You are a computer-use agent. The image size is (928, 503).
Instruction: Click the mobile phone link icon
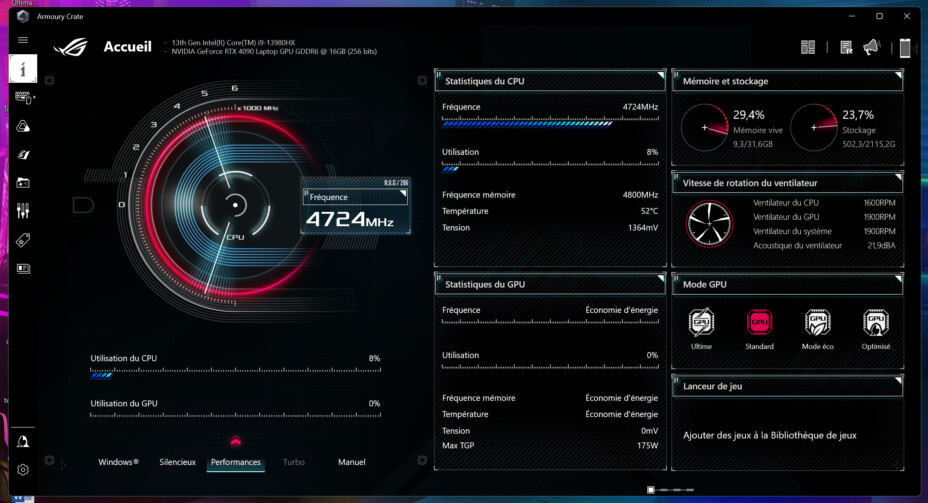905,48
